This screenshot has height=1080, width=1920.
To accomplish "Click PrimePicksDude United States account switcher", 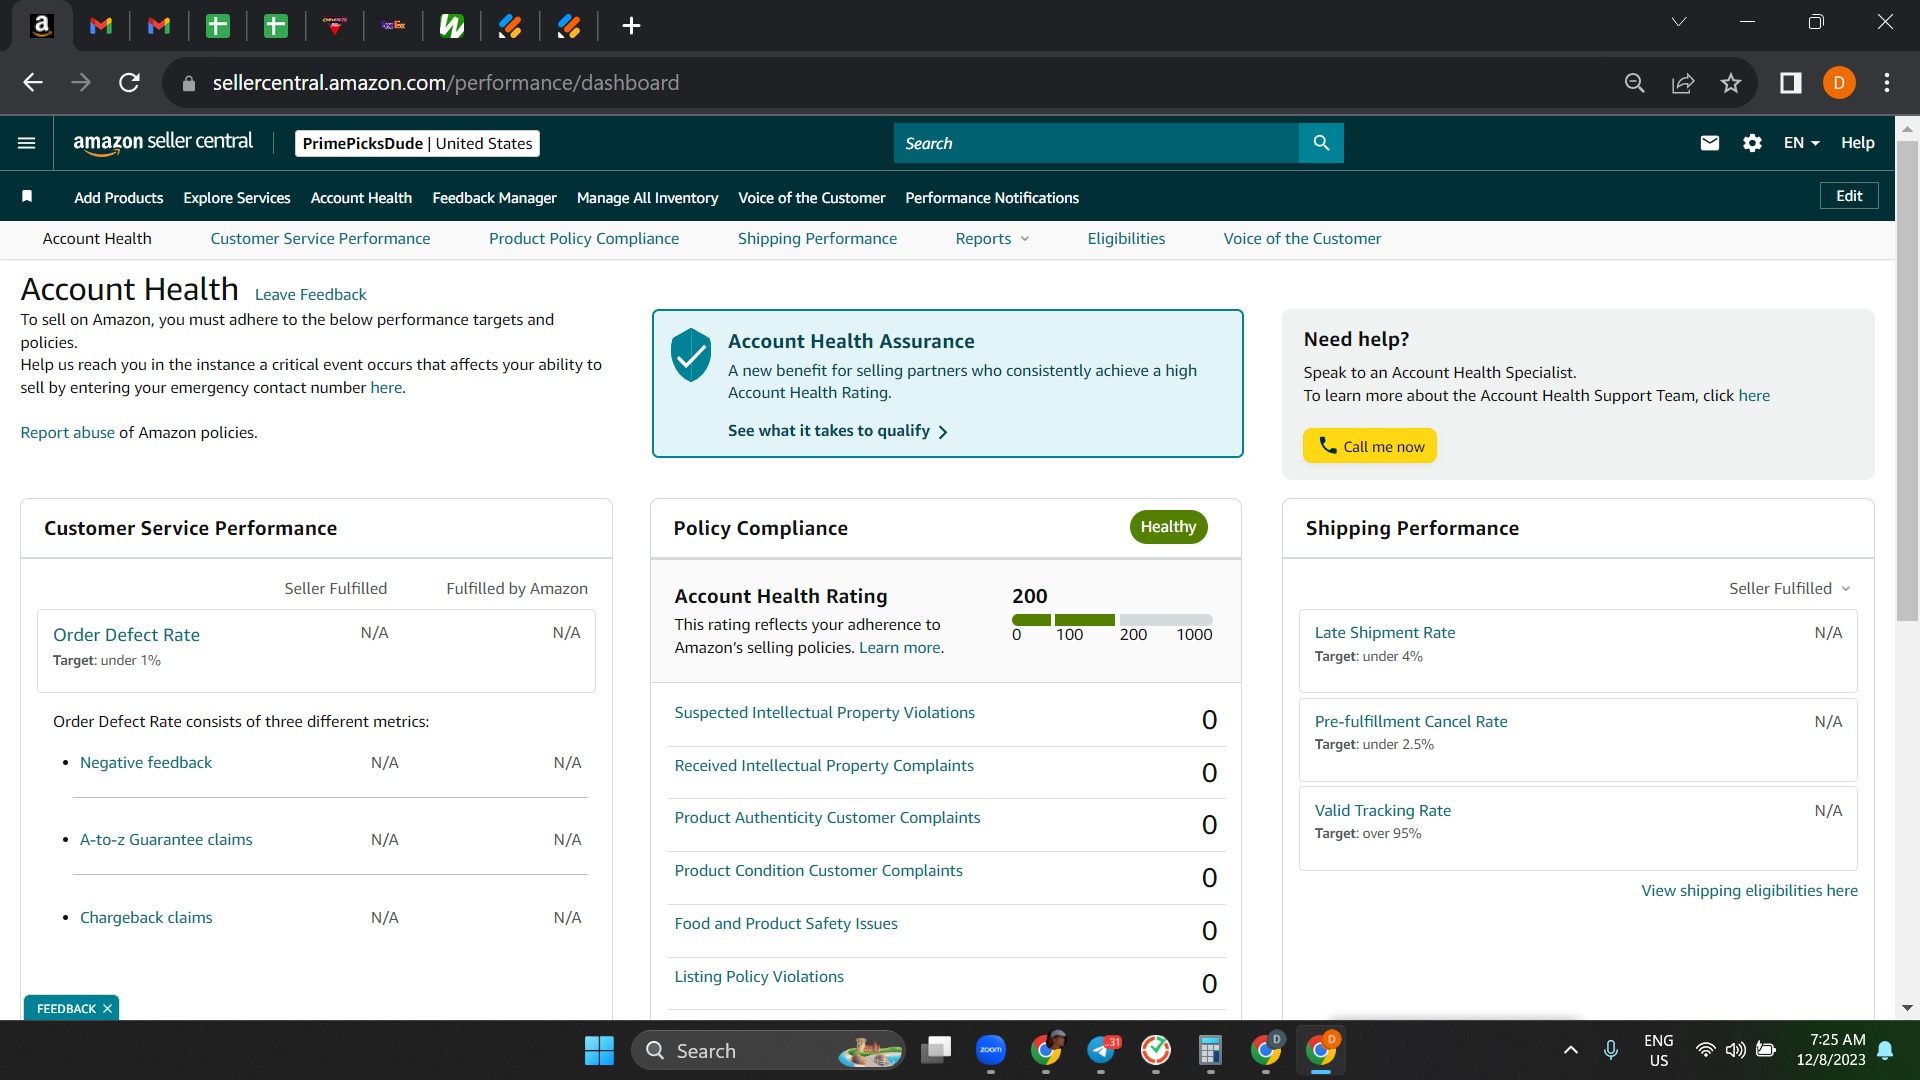I will 417,143.
